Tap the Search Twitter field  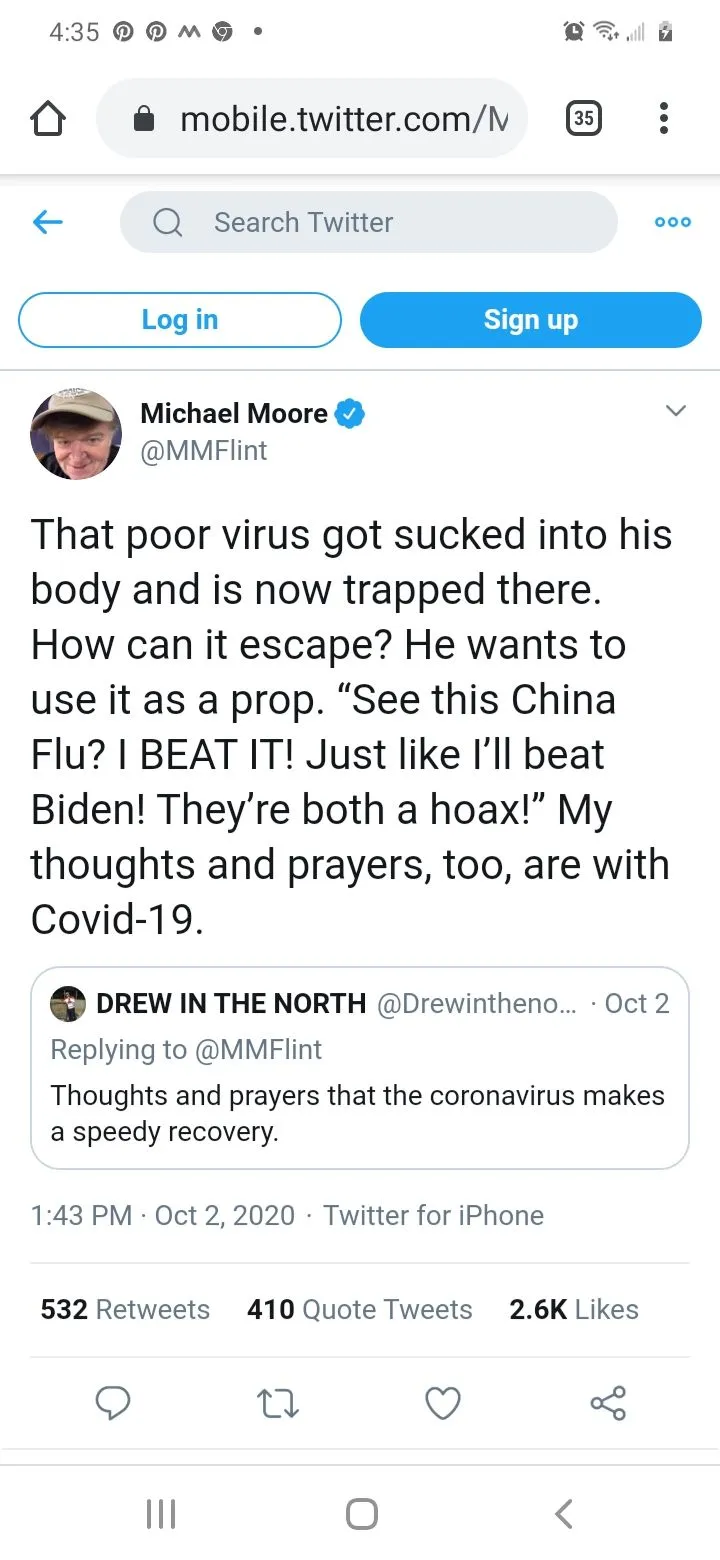pyautogui.click(x=368, y=222)
